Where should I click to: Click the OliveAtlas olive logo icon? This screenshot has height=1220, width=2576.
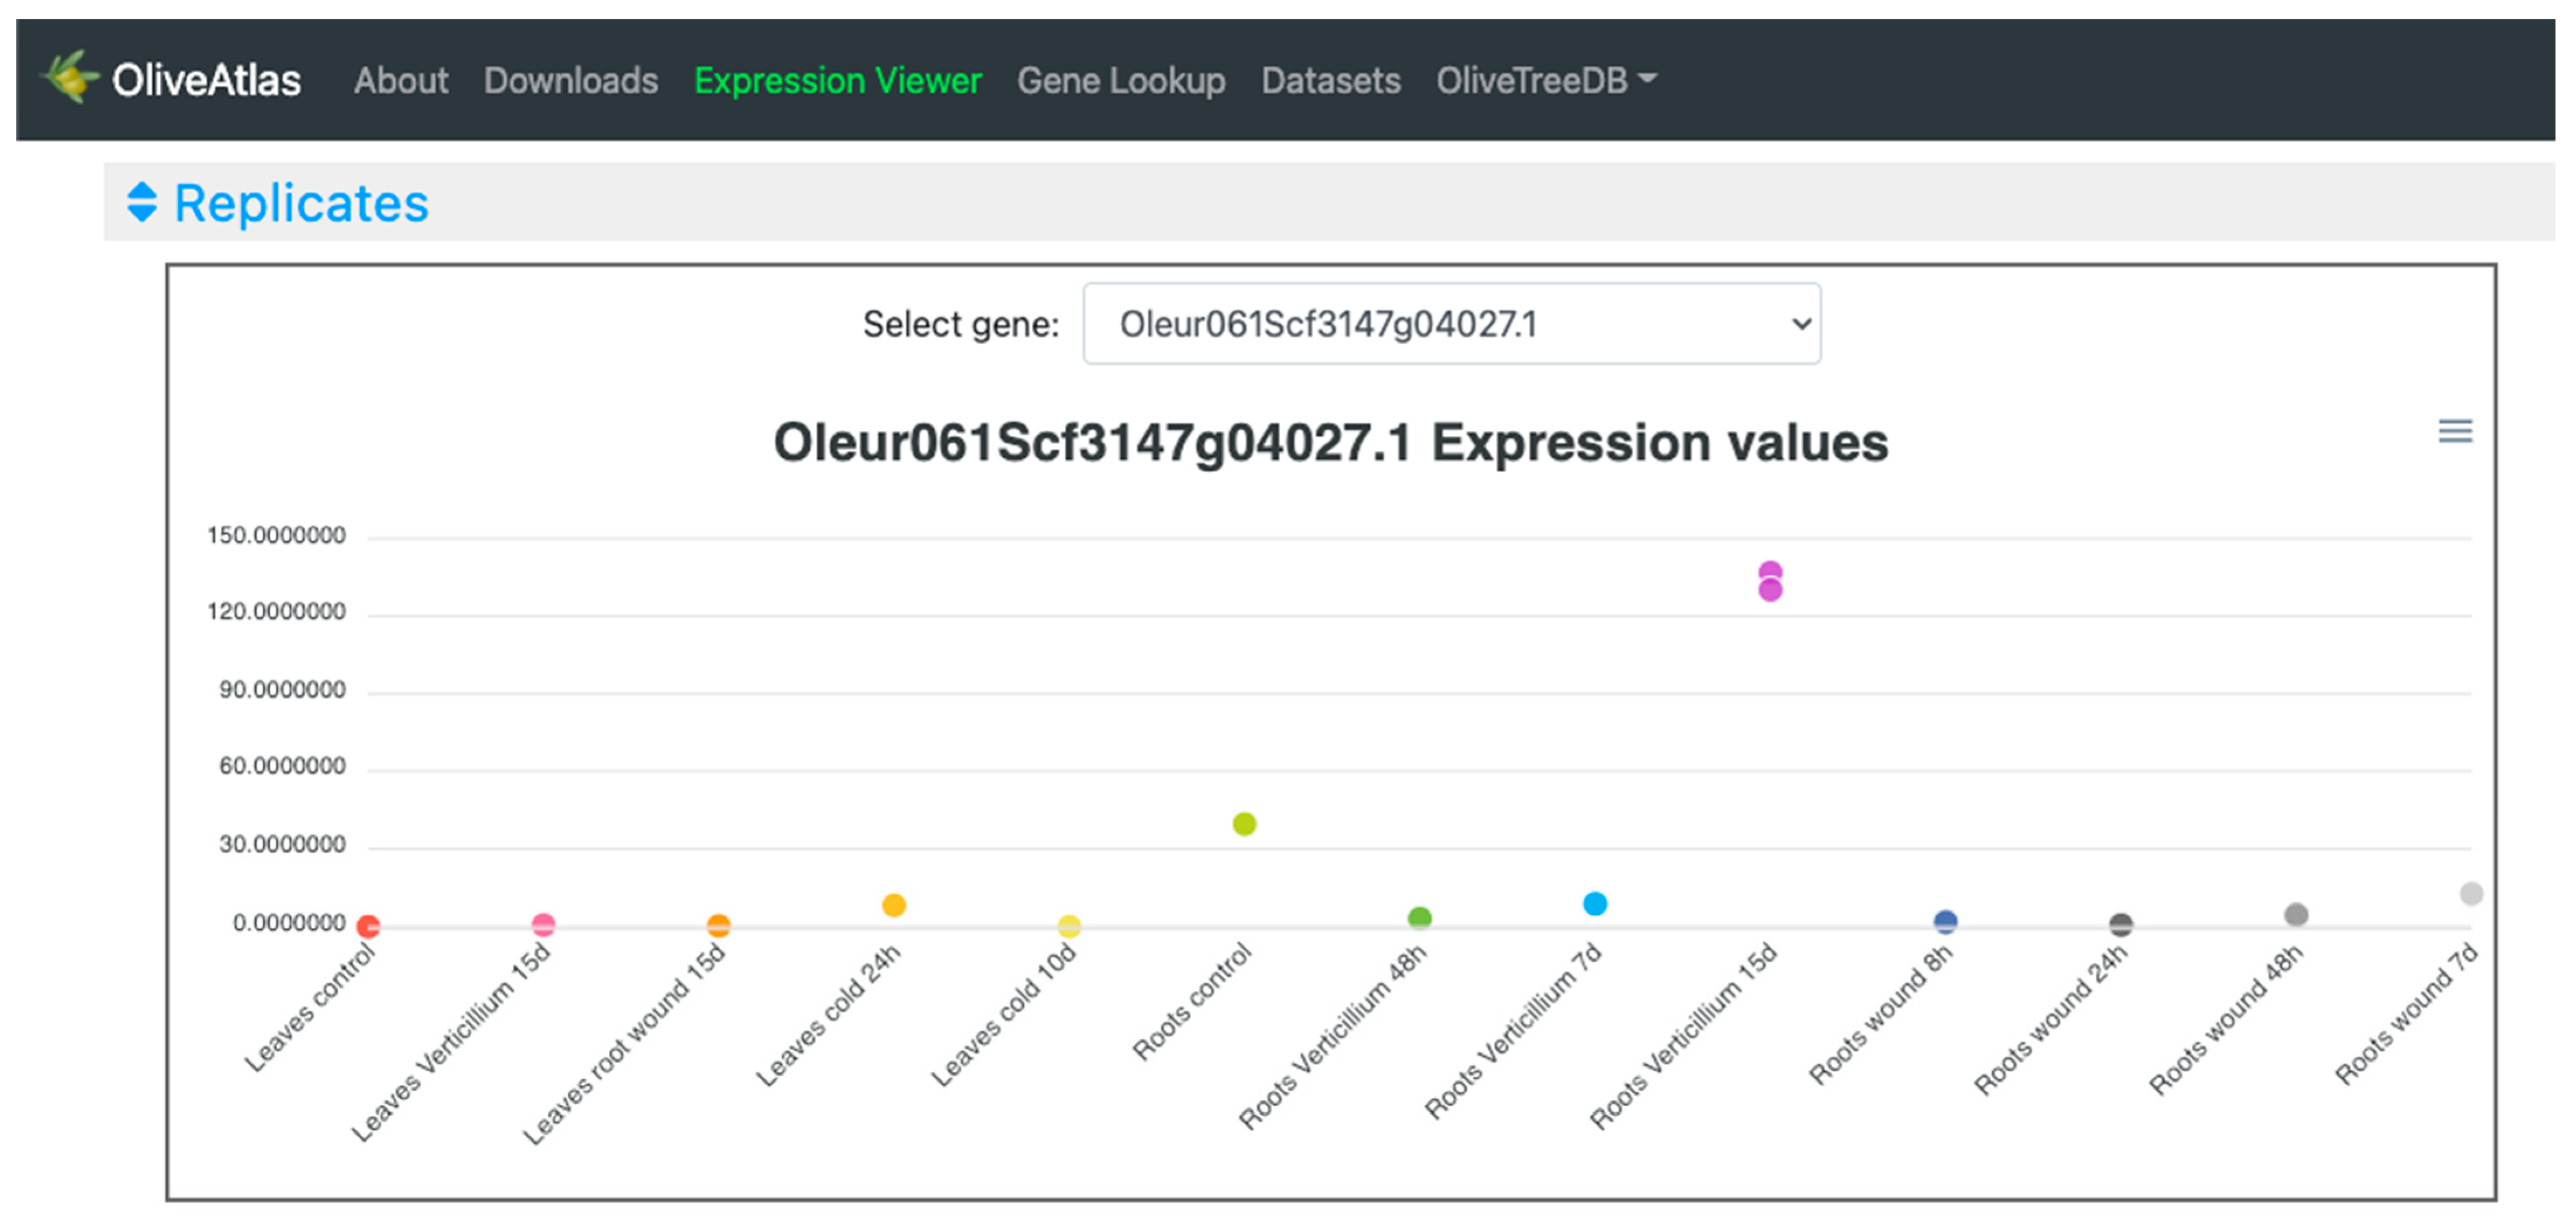pos(70,77)
